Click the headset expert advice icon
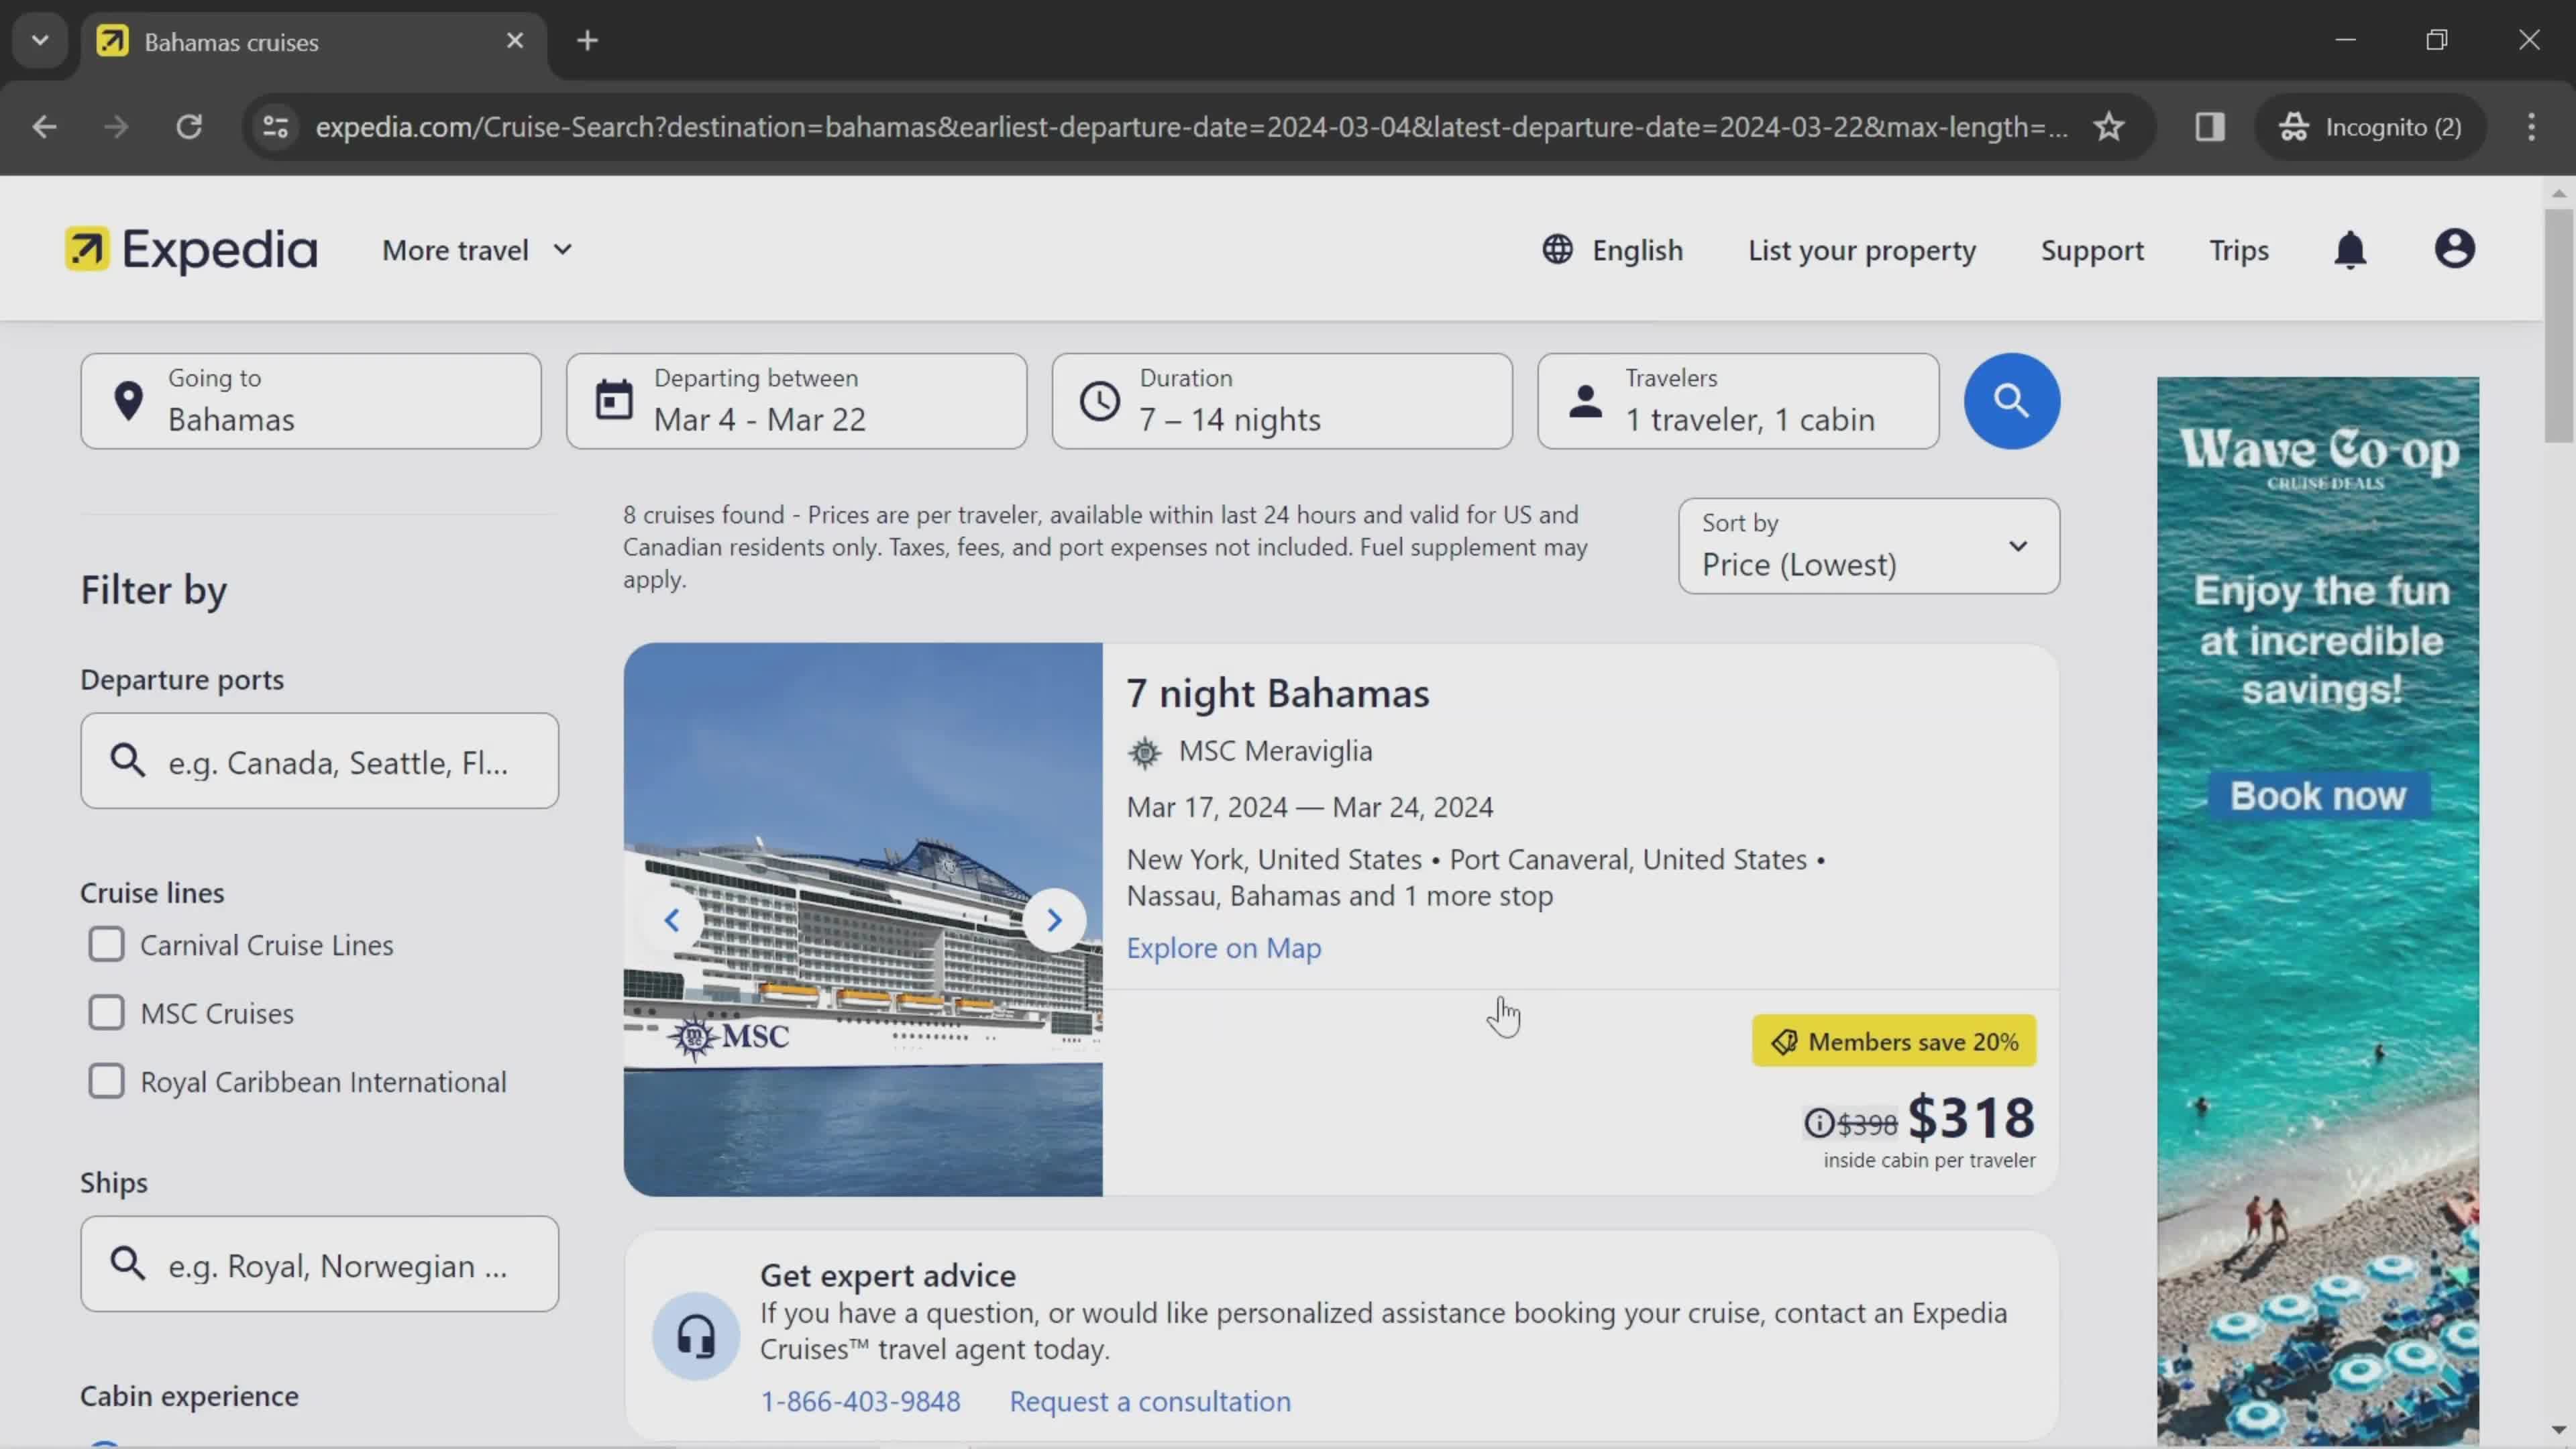Screen dimensions: 2576x1449 [x=696, y=1336]
